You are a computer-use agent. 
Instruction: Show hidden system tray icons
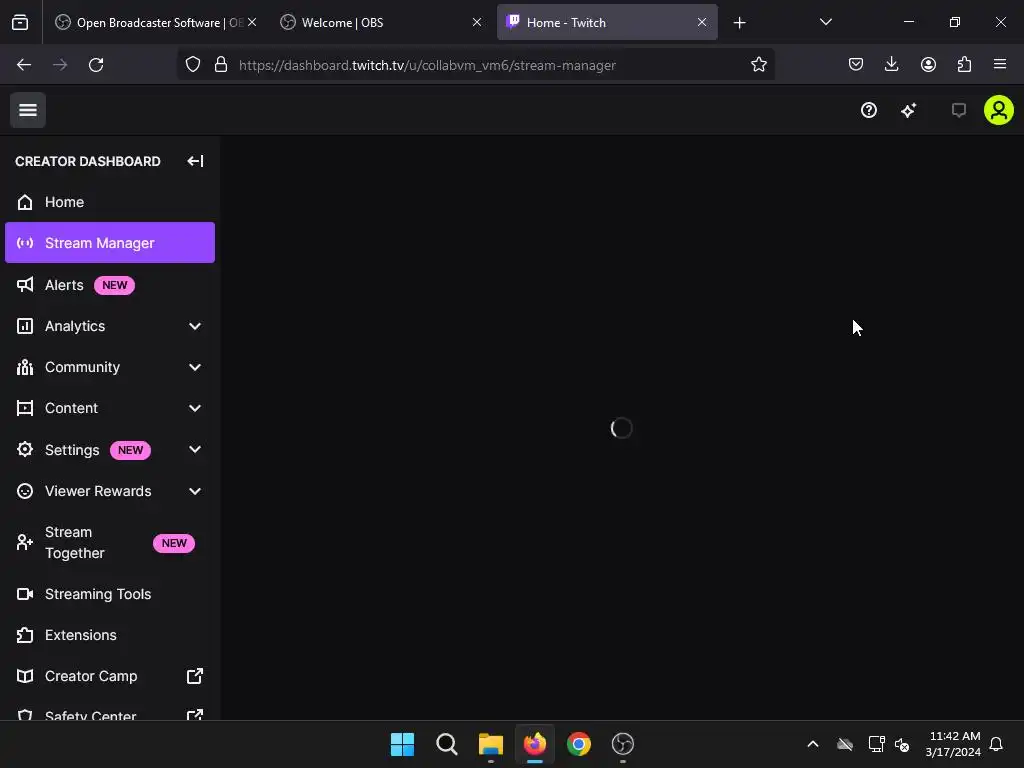[x=812, y=744]
